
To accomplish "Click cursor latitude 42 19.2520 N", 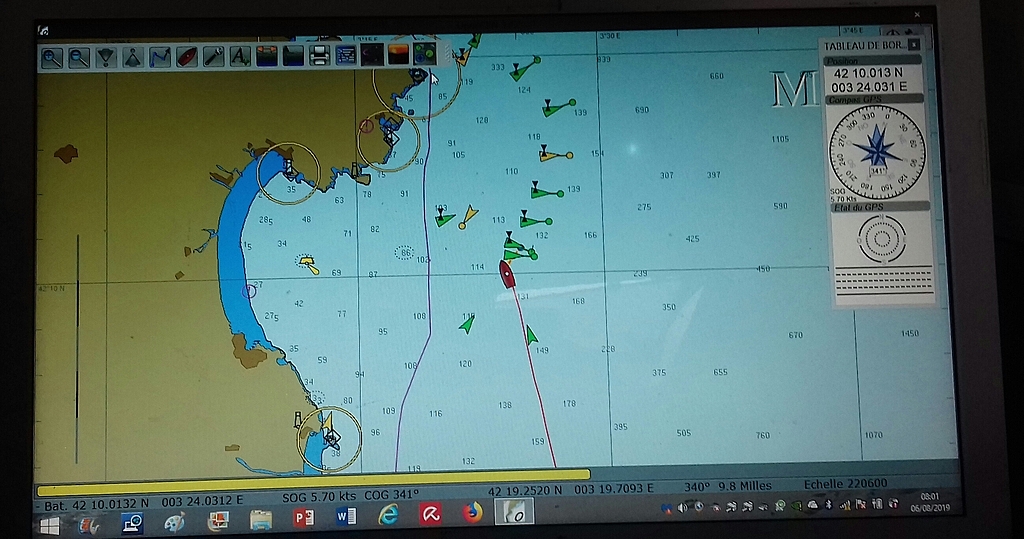I will click(x=524, y=490).
